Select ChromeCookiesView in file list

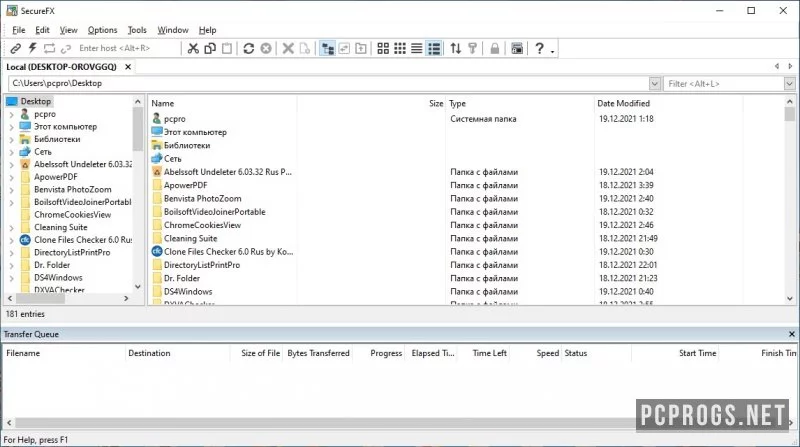click(202, 225)
